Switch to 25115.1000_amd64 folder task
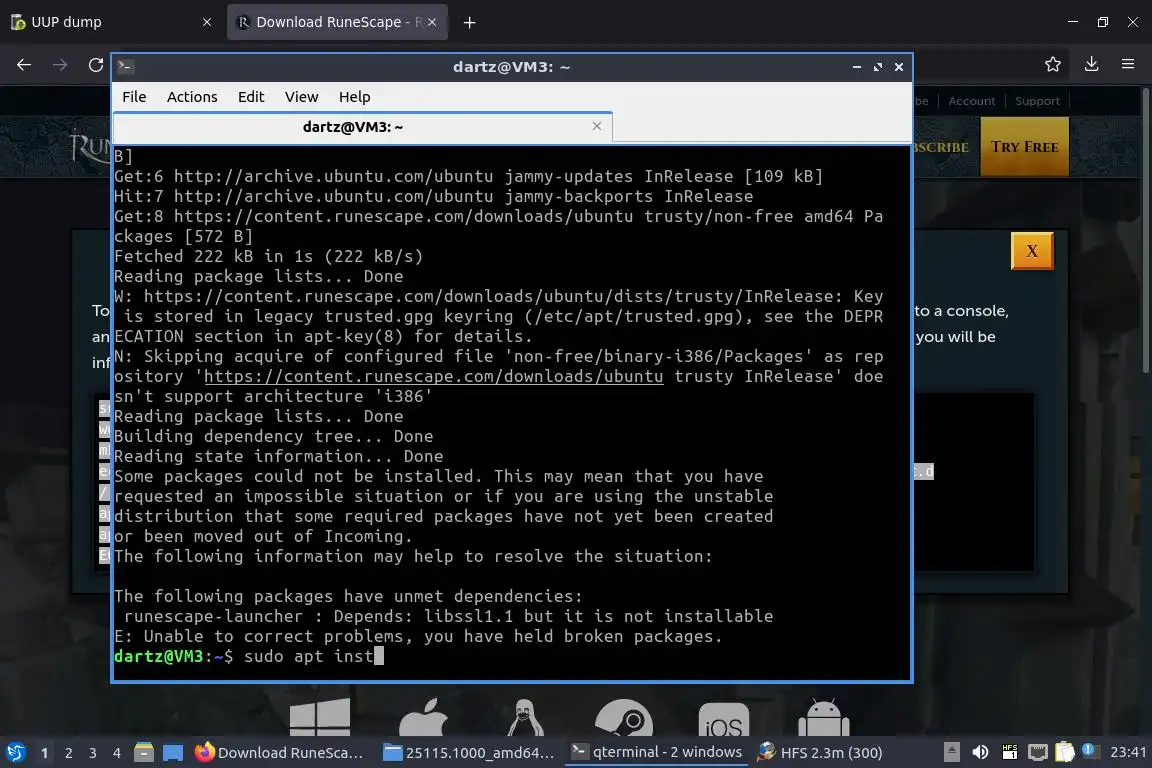The height and width of the screenshot is (768, 1152). click(470, 753)
